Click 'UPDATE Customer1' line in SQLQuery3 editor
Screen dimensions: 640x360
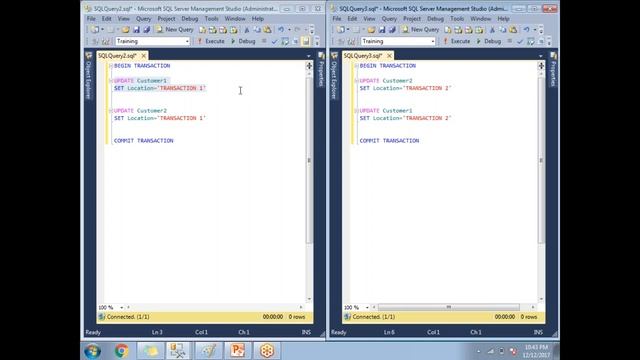pos(386,111)
